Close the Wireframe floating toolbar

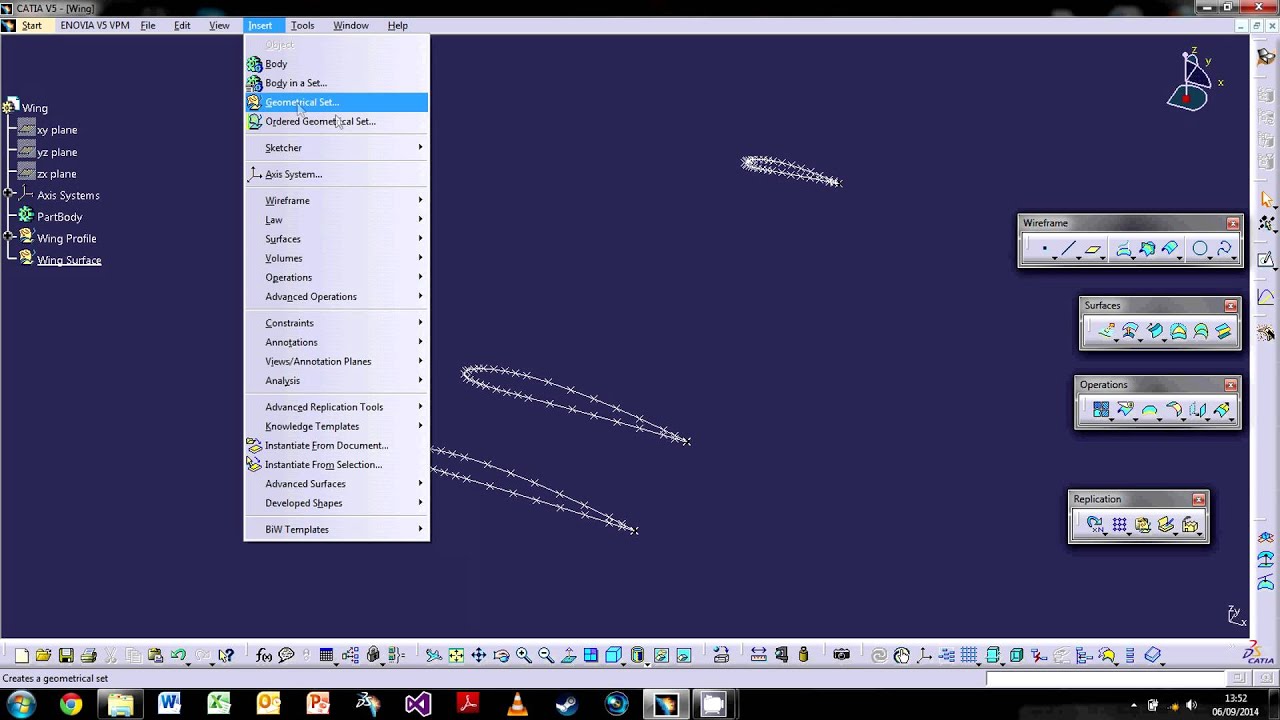[x=1233, y=223]
